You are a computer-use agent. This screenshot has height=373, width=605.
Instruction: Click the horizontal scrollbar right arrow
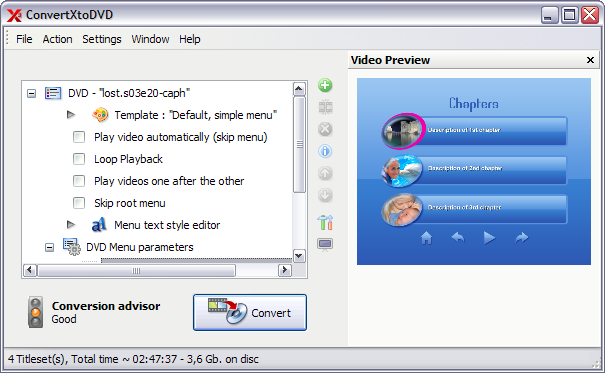285,270
